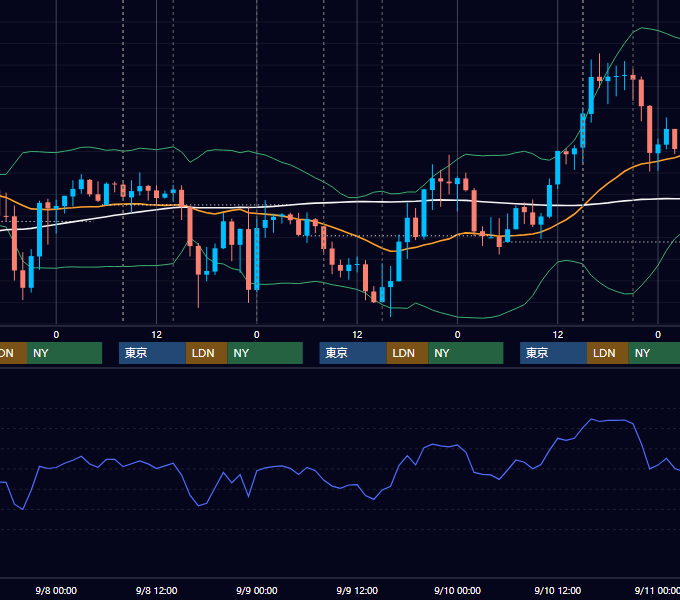Click the 9/10 00:00 date label
Screen dimensions: 680x600
coord(458,590)
